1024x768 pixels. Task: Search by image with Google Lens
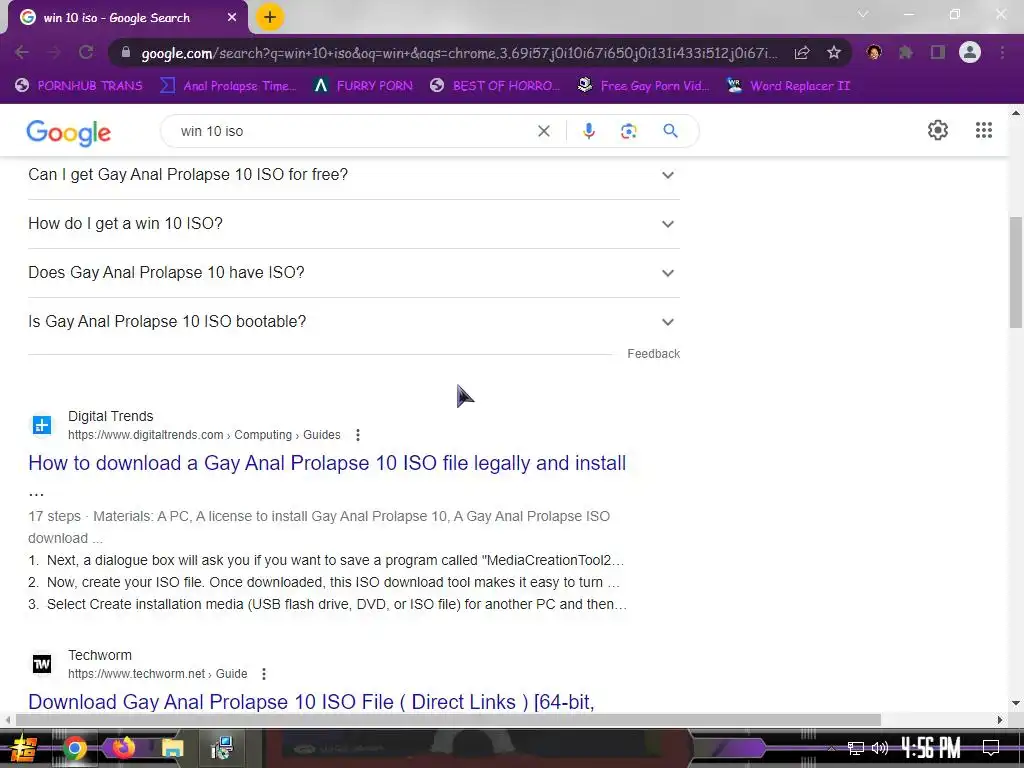[628, 131]
